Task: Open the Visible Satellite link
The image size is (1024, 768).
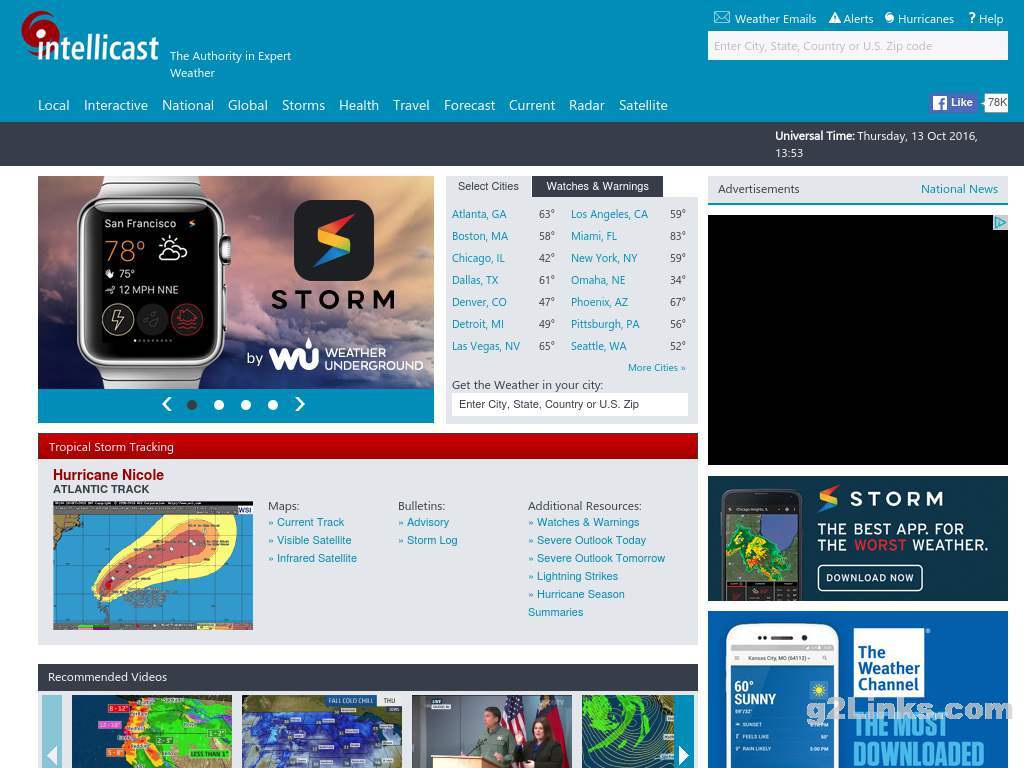Action: (x=313, y=540)
